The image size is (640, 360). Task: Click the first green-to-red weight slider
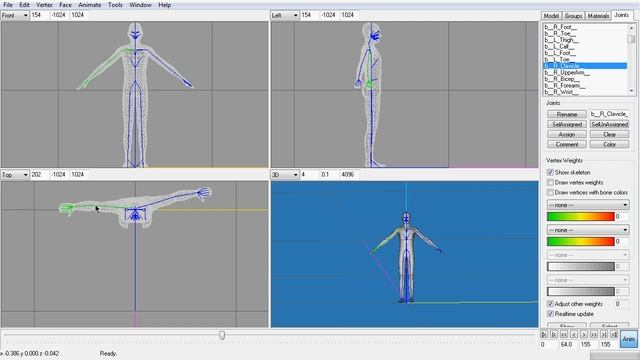point(580,217)
